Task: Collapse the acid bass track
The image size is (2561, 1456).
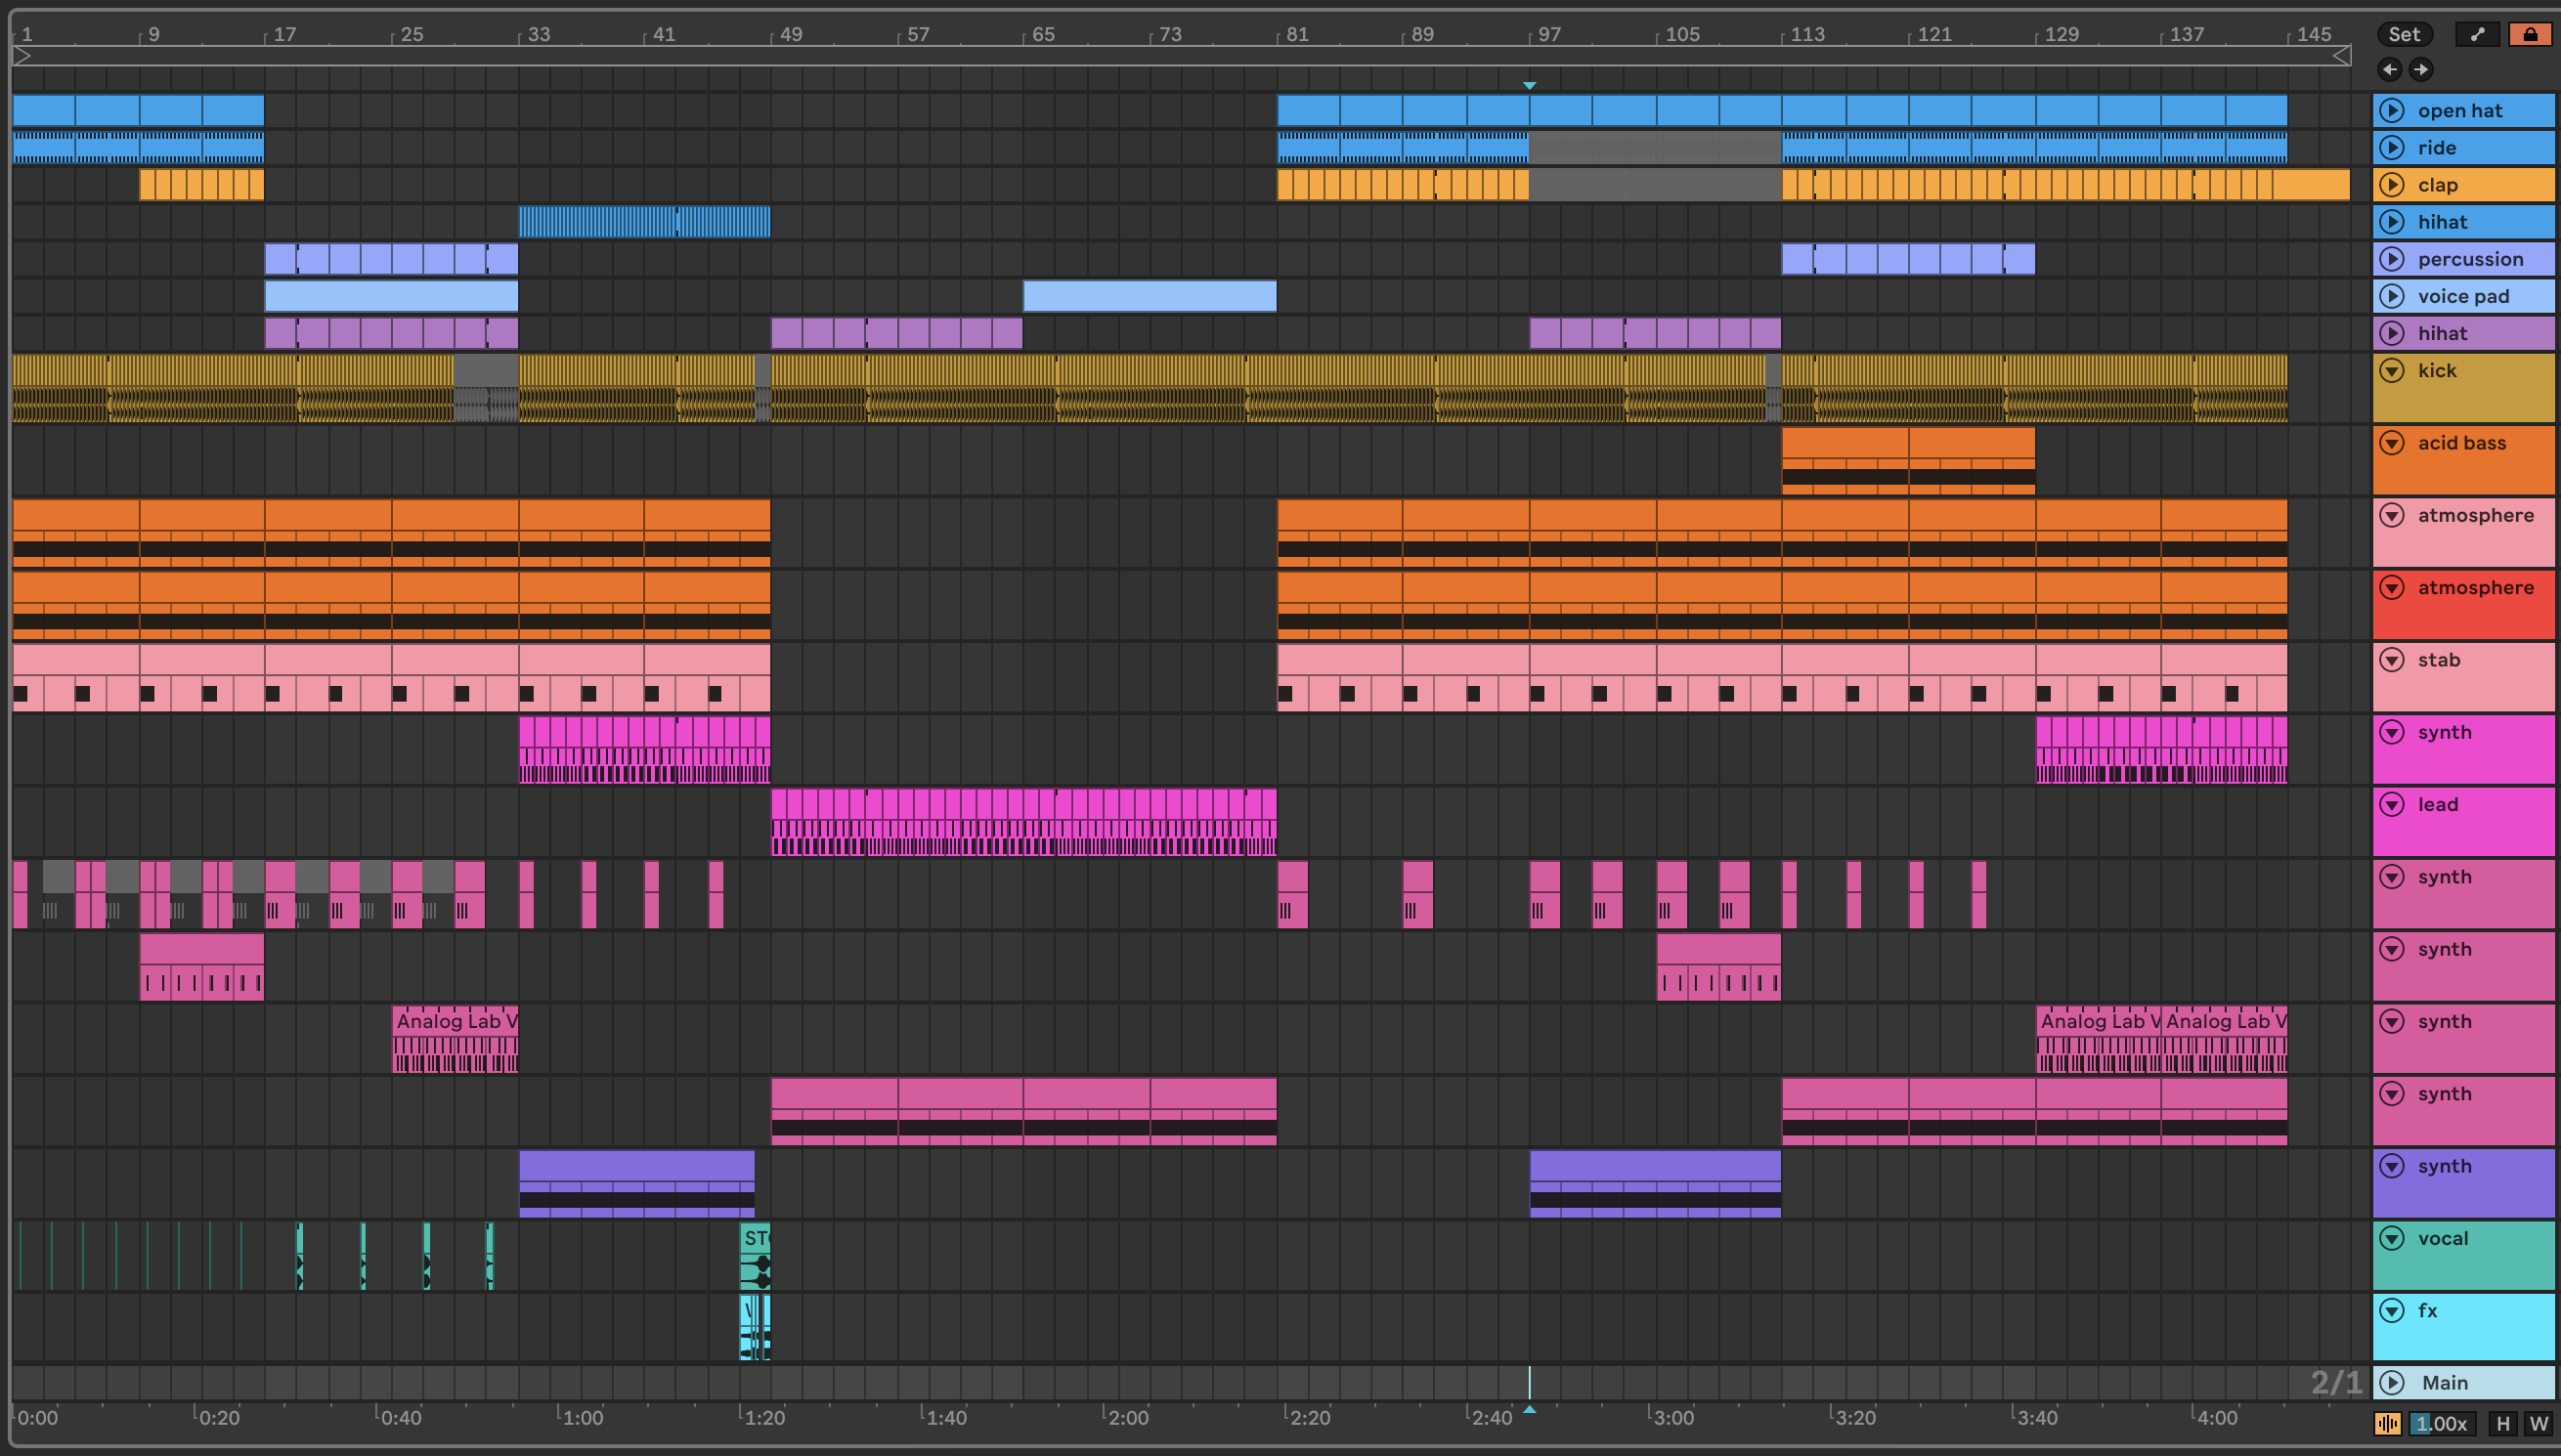Action: point(2391,442)
